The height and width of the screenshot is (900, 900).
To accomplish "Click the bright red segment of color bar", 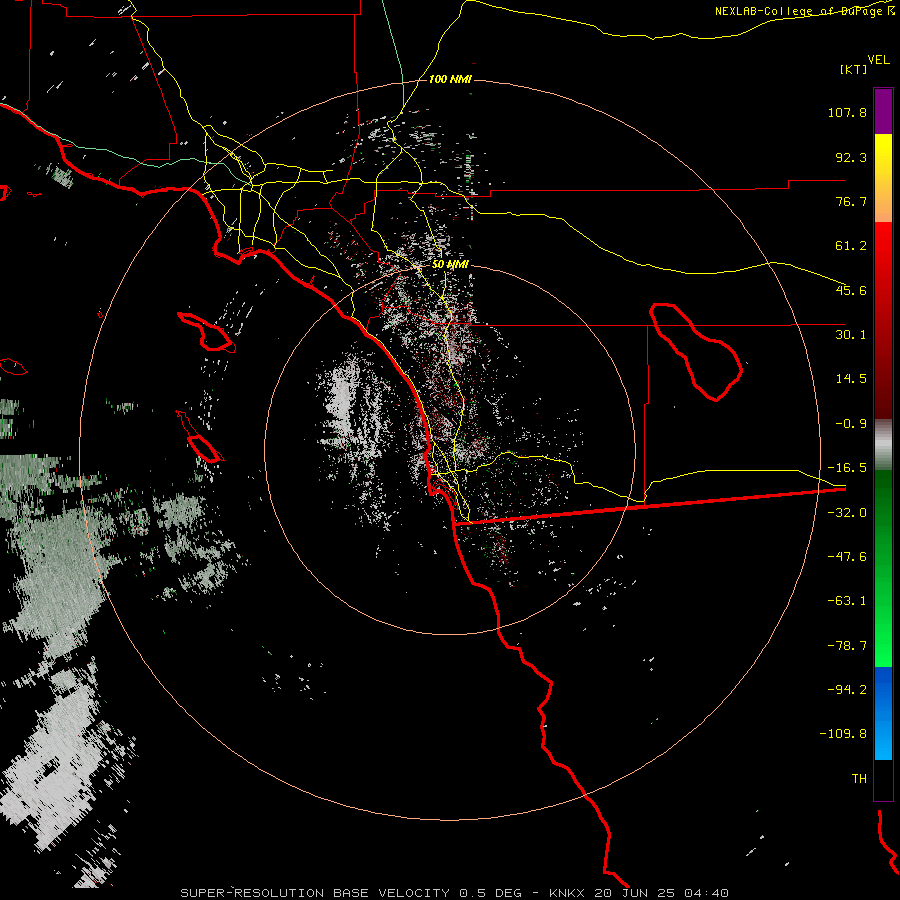I will (x=883, y=253).
